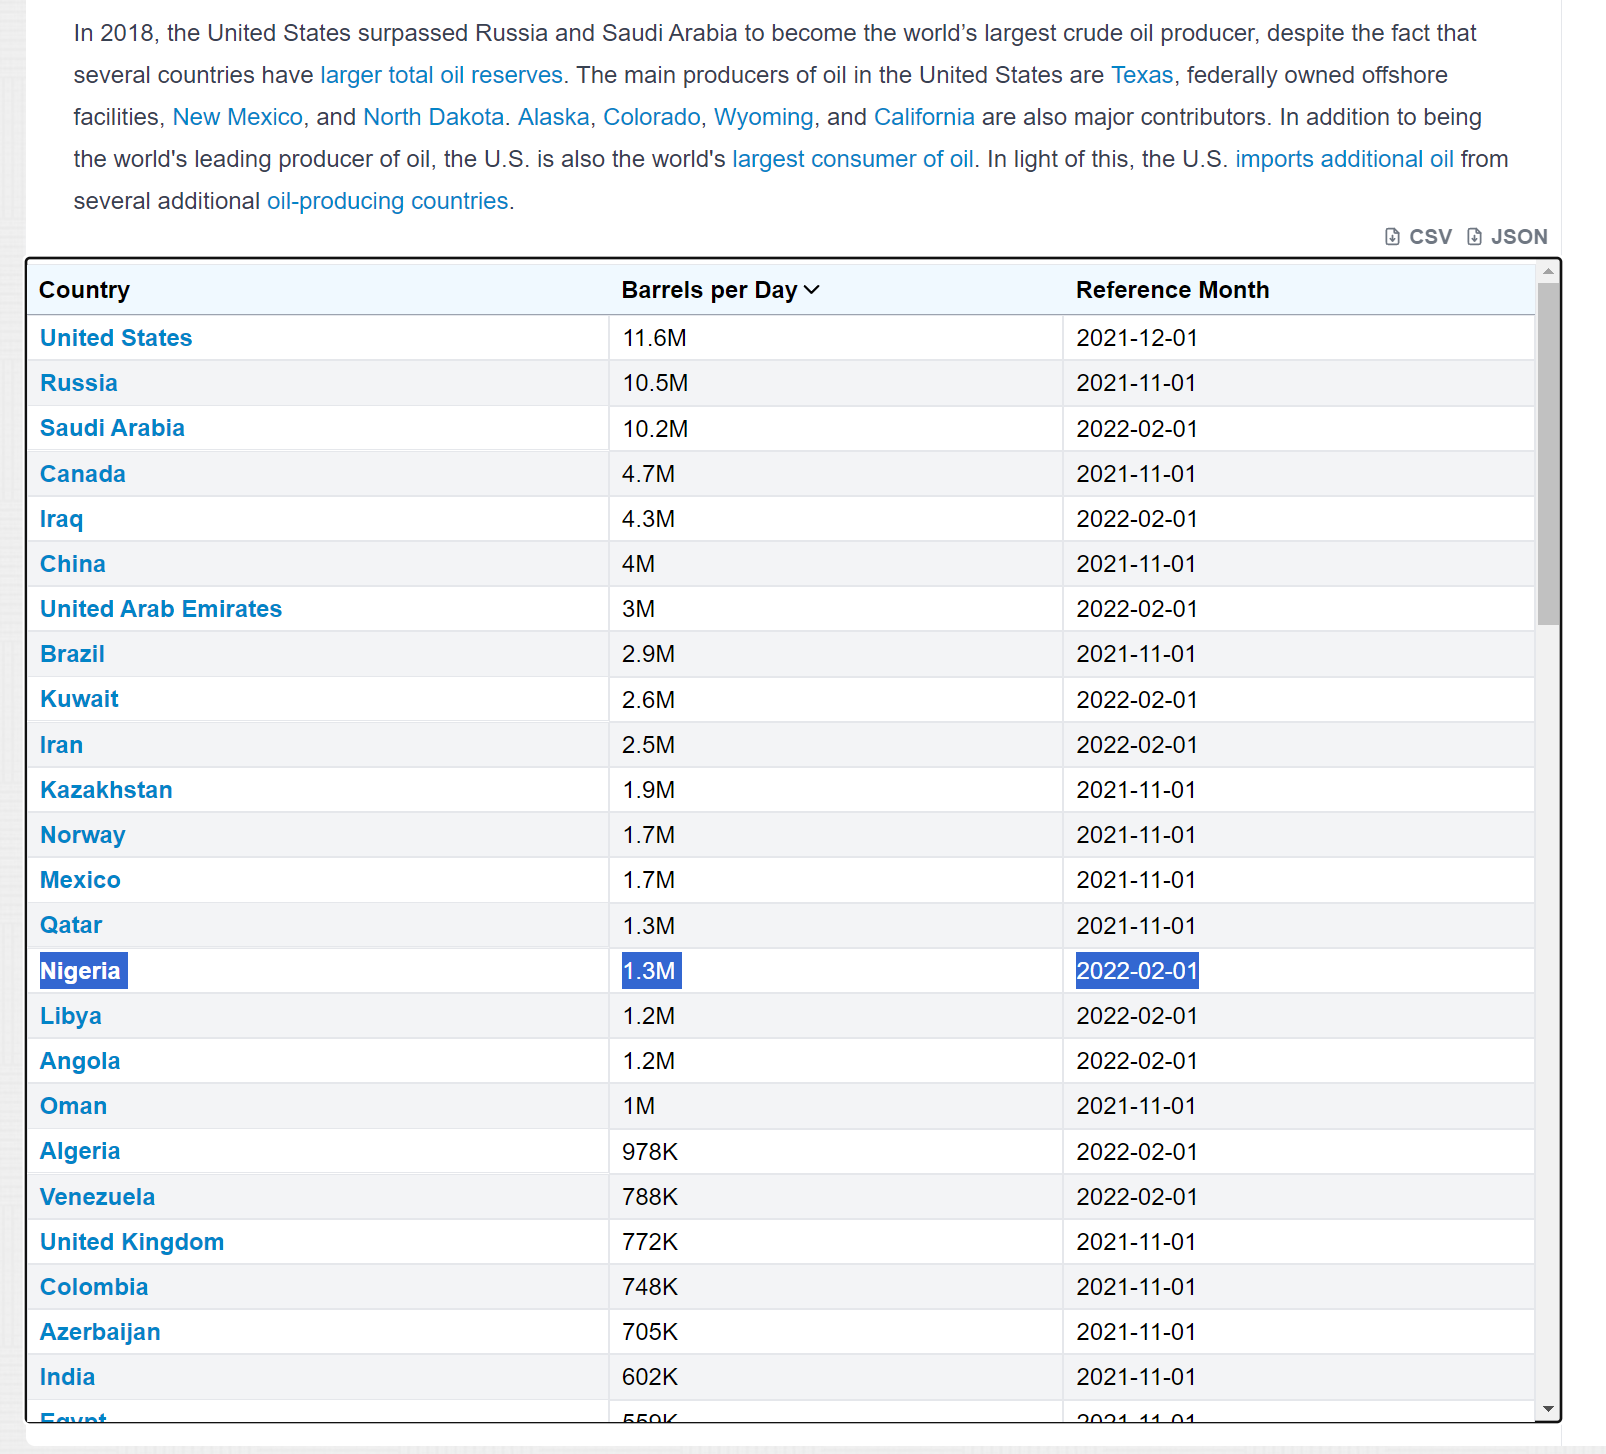Click the 11.6M value for United States
The height and width of the screenshot is (1454, 1606).
654,338
